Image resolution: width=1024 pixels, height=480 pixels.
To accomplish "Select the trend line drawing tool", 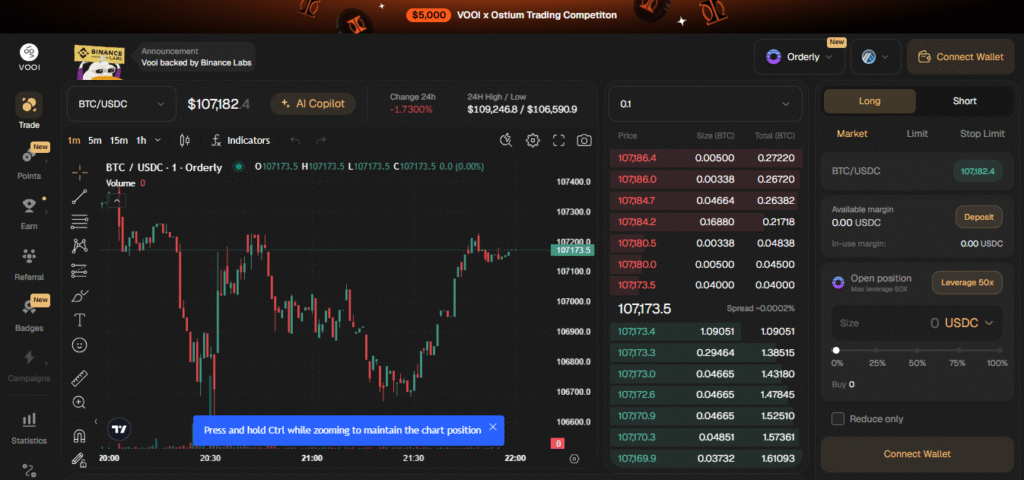I will pos(80,197).
